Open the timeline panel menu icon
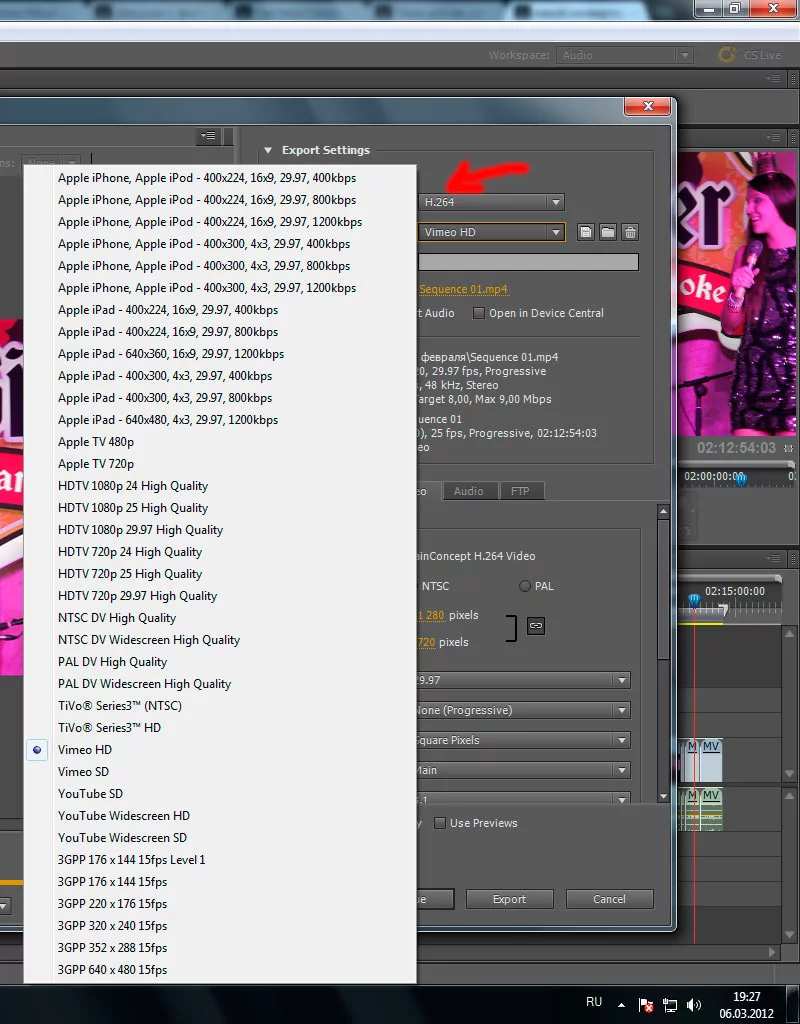Viewport: 800px width, 1024px height. (773, 558)
